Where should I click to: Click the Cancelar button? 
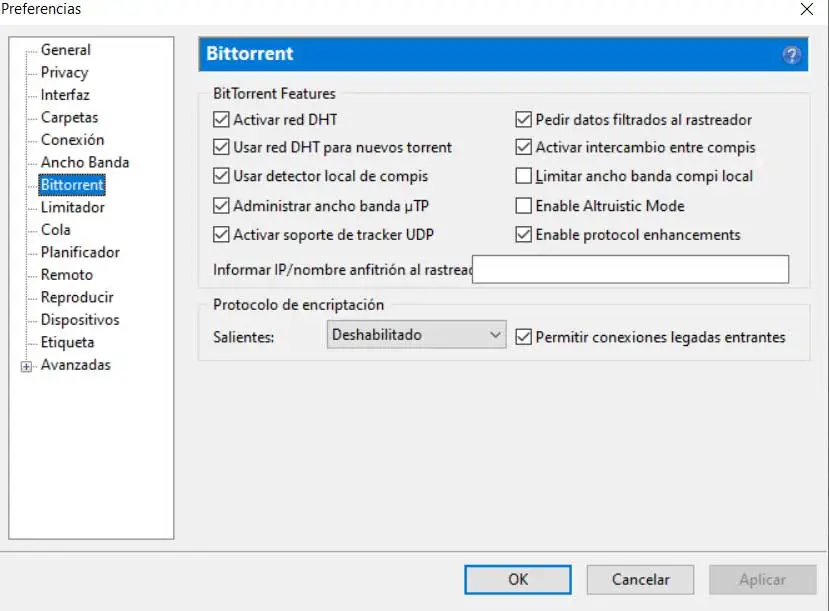point(641,579)
